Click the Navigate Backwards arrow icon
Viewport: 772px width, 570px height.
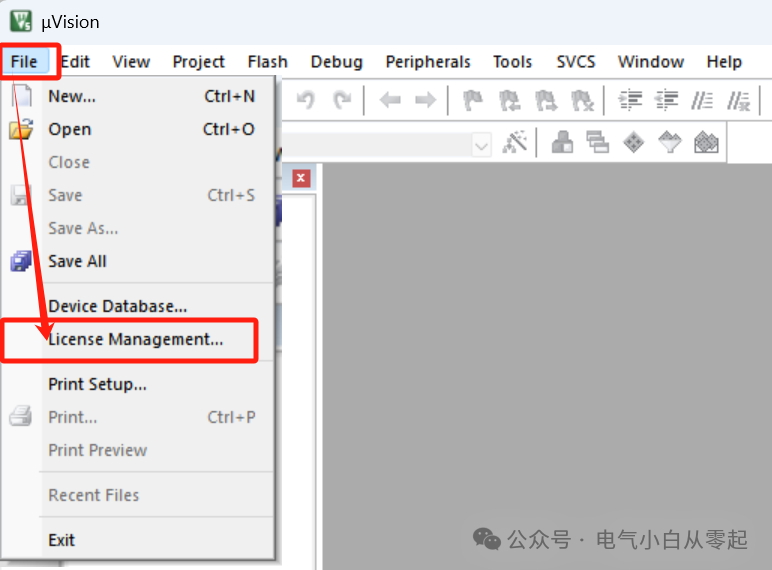390,100
